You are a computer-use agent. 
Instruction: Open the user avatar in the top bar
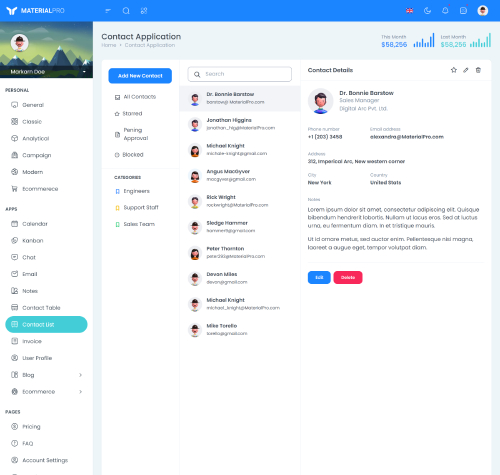[x=483, y=11]
